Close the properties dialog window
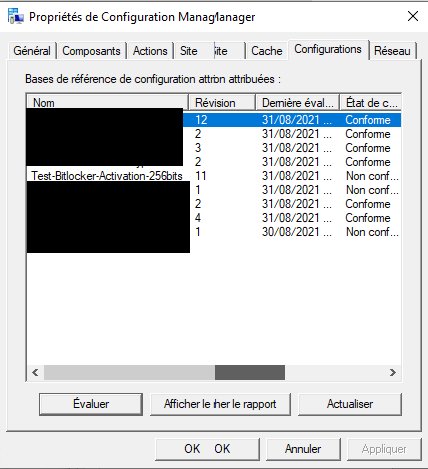The height and width of the screenshot is (469, 428). click(x=413, y=16)
